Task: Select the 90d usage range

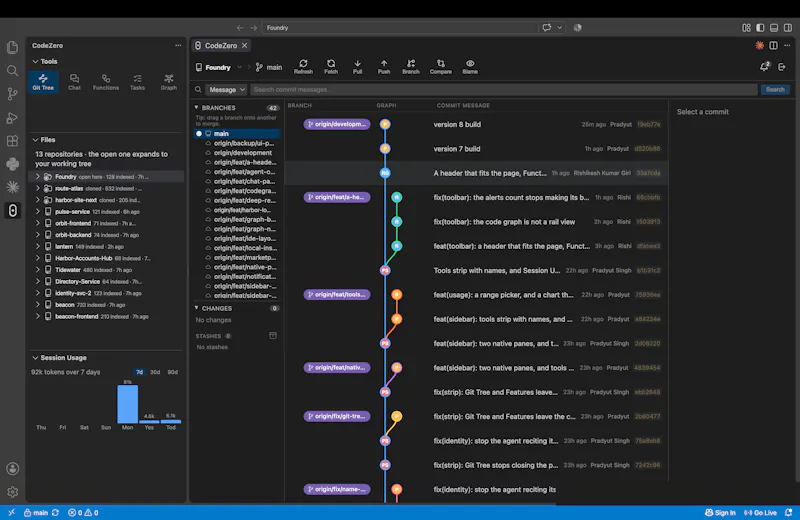Action: pos(173,372)
